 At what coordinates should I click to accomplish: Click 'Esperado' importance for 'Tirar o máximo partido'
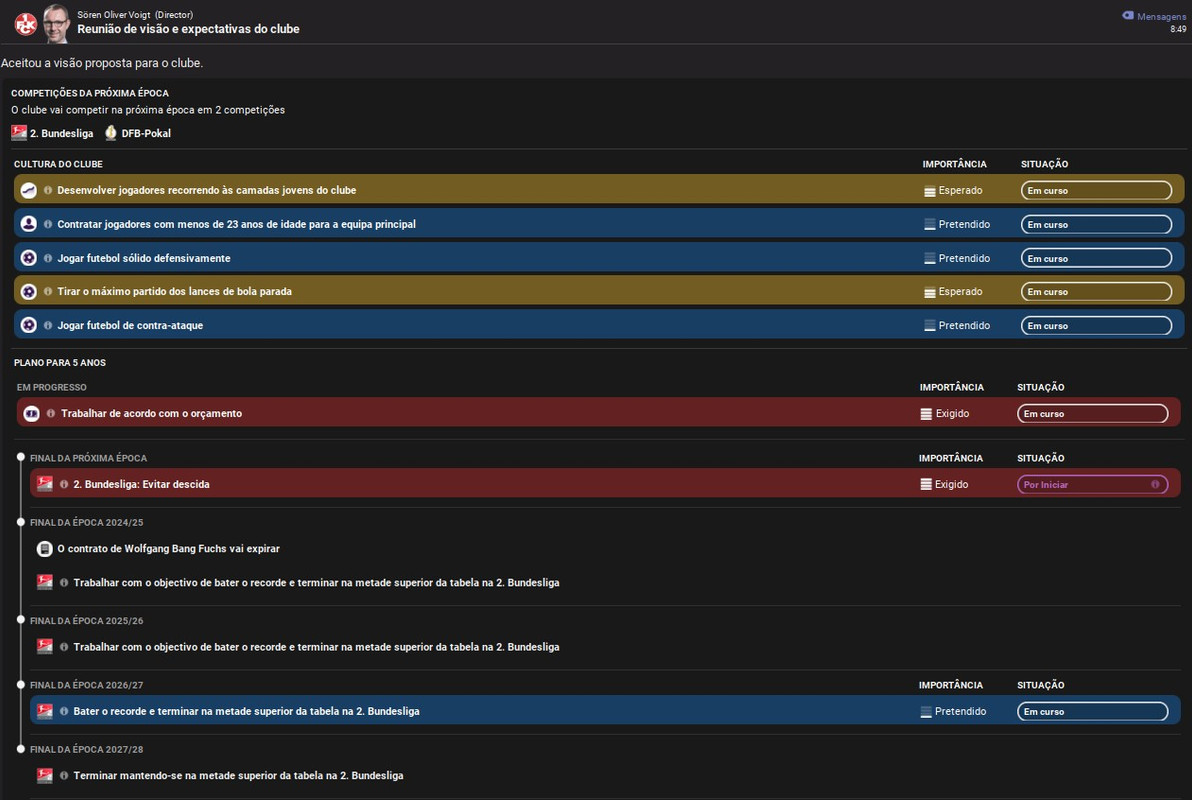click(953, 291)
